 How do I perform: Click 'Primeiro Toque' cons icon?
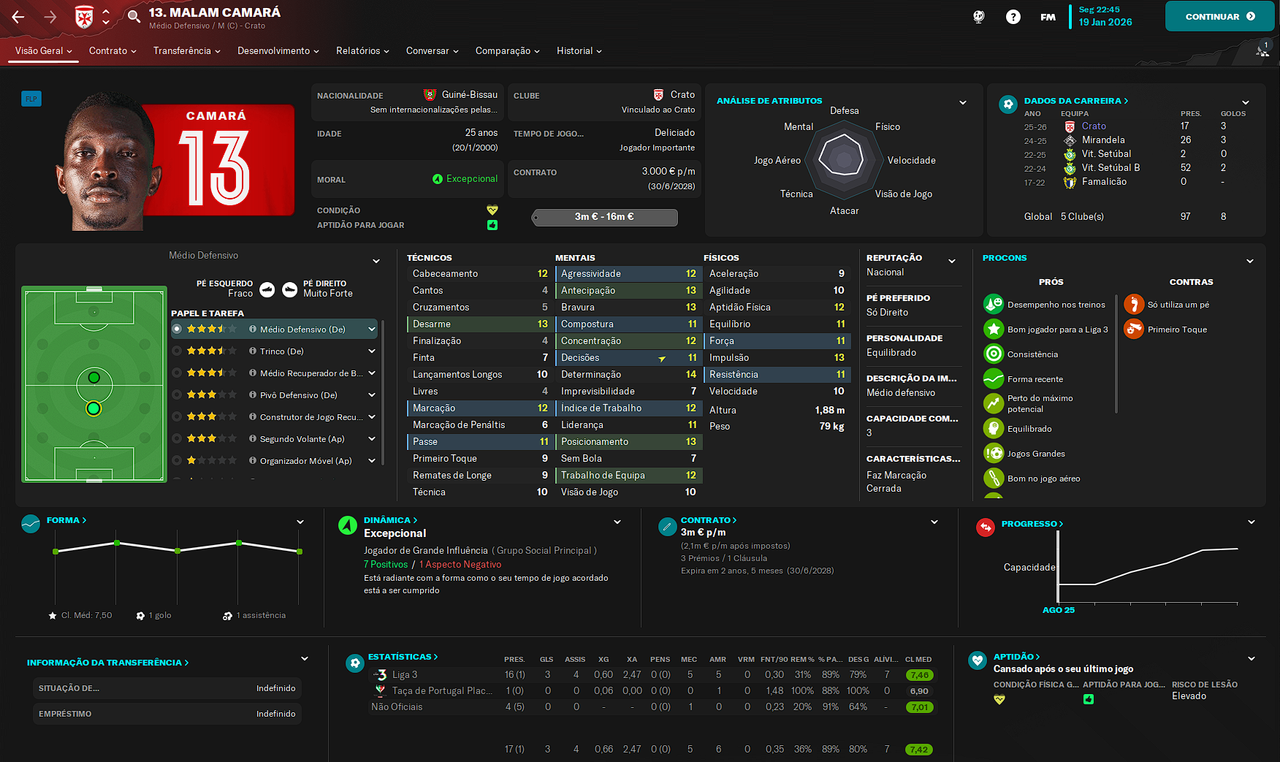[1133, 329]
